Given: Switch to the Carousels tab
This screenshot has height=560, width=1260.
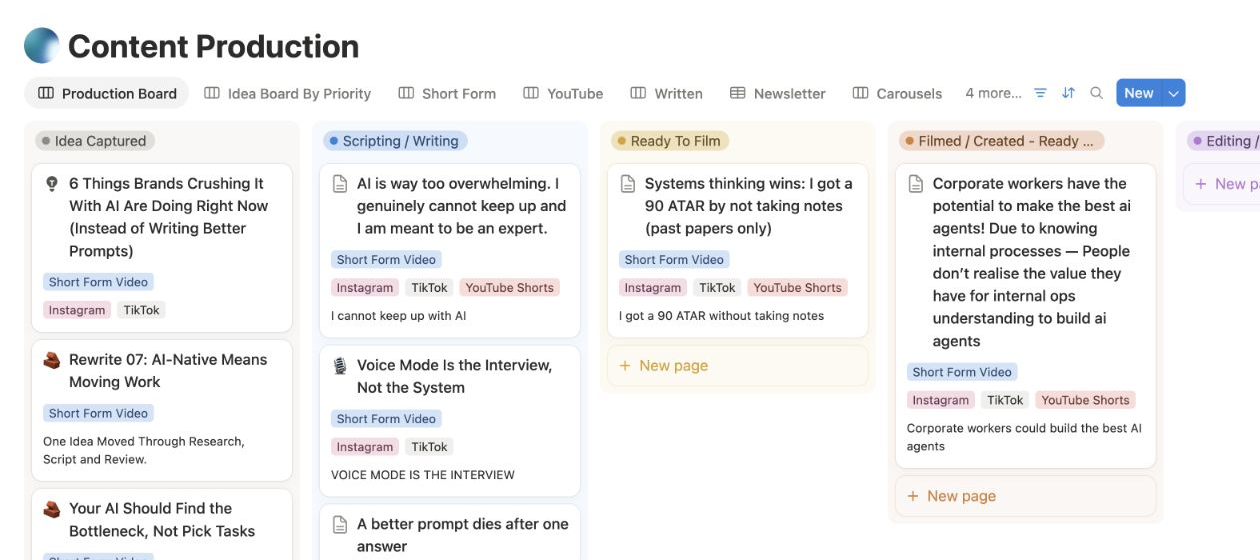Looking at the screenshot, I should tap(898, 93).
